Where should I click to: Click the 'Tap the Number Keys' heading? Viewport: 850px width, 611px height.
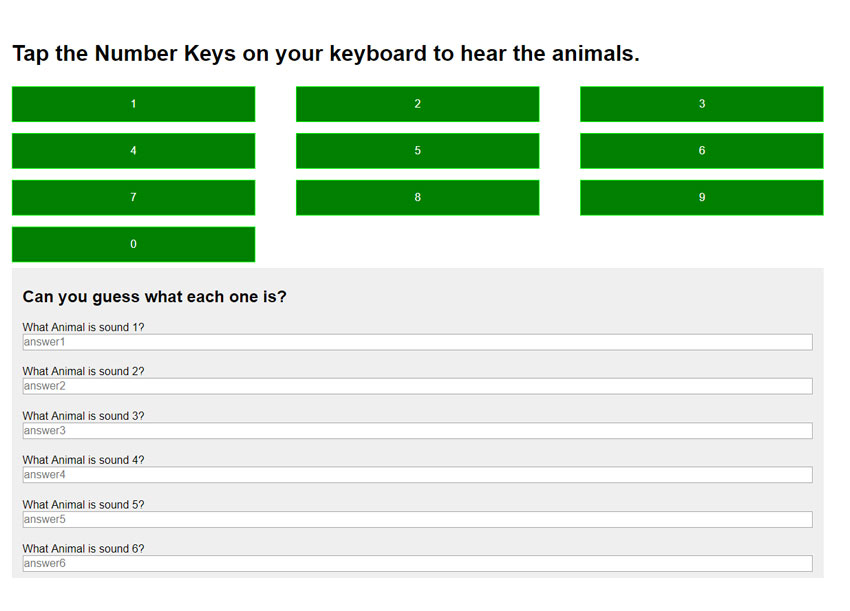(x=326, y=54)
